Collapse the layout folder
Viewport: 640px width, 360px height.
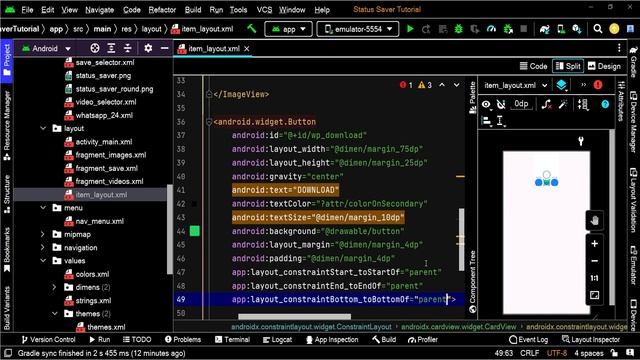click(x=43, y=128)
